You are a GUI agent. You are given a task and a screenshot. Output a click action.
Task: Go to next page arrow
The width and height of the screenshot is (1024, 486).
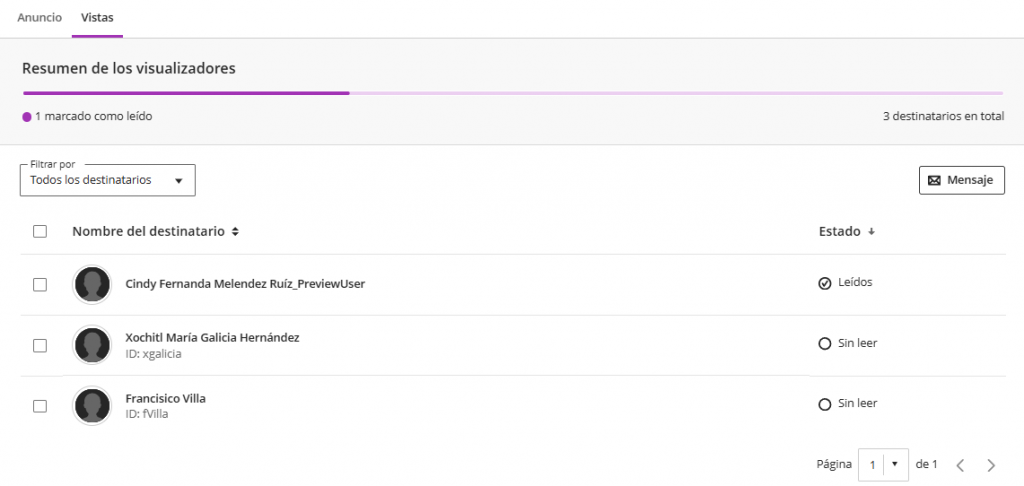point(991,465)
